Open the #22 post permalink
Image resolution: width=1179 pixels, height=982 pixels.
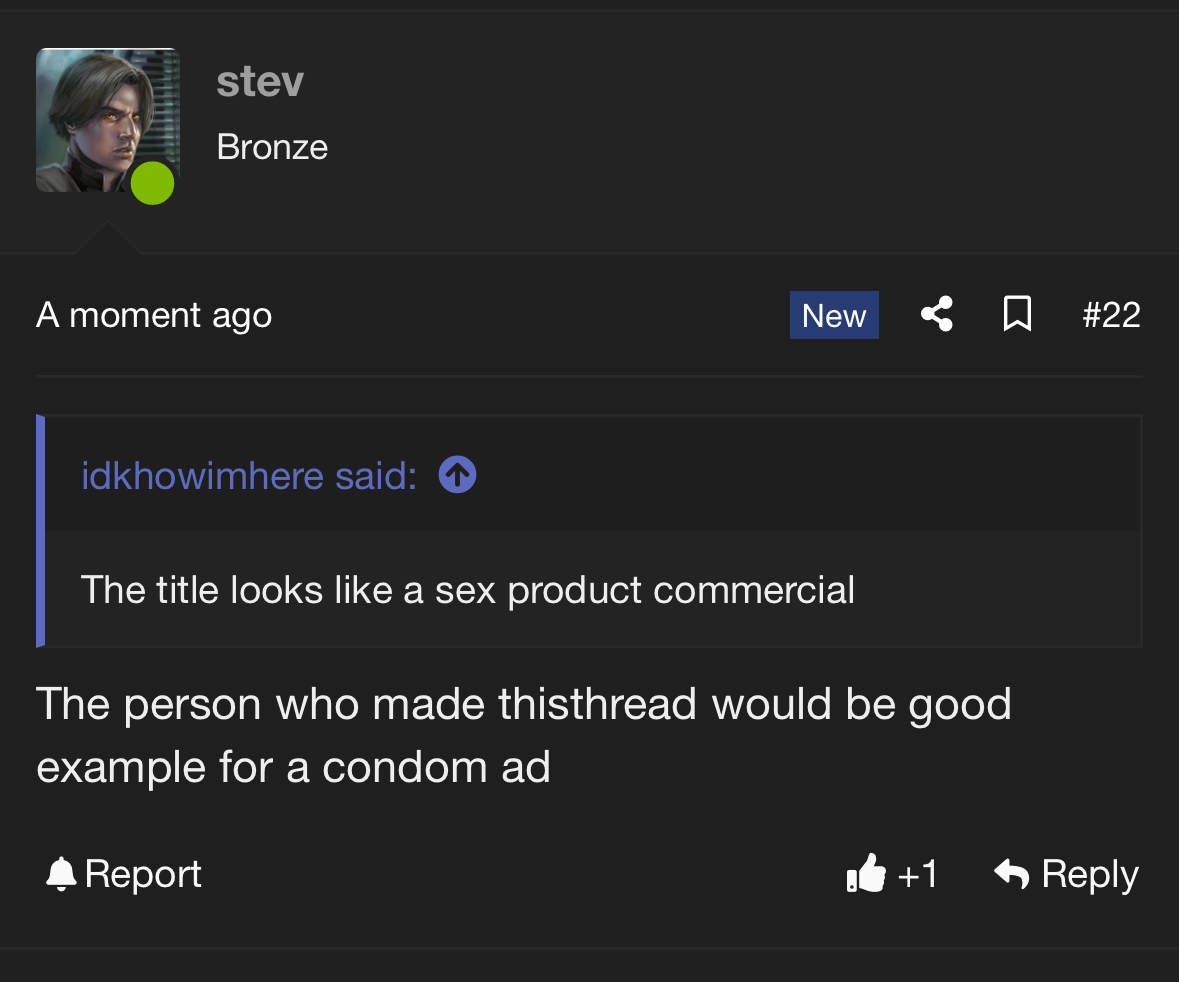[1111, 316]
